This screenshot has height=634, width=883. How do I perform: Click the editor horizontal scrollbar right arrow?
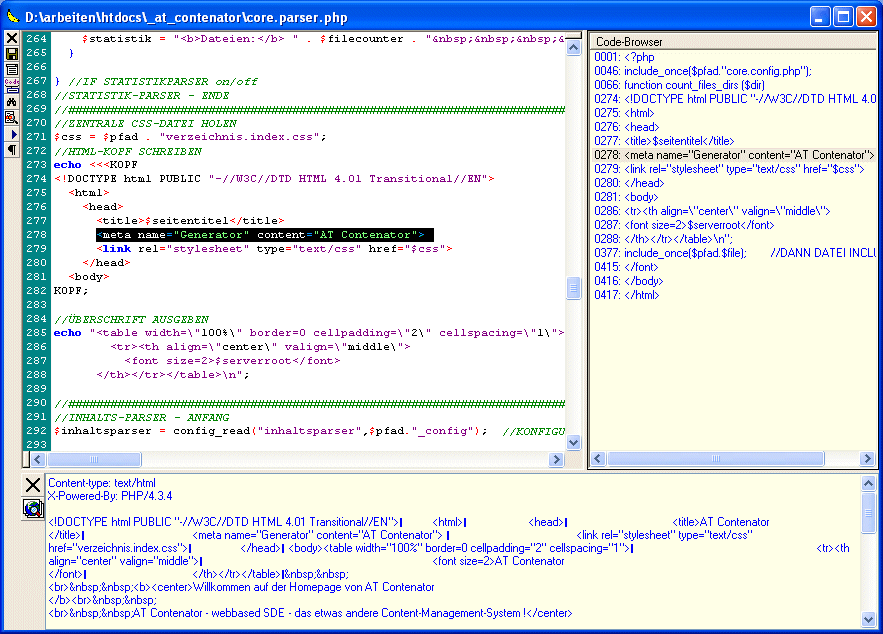(x=556, y=459)
